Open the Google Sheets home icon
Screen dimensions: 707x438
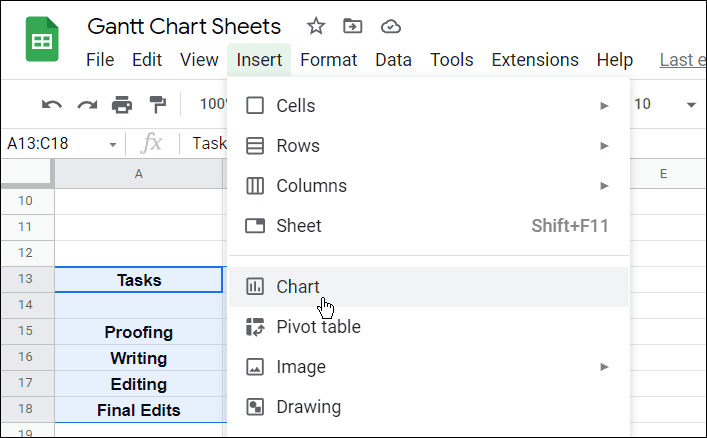tap(42, 39)
